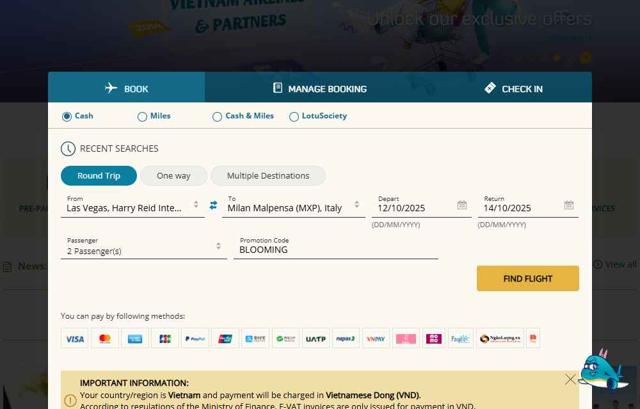This screenshot has height=409, width=640.
Task: Click the Depart date field
Action: pos(421,207)
